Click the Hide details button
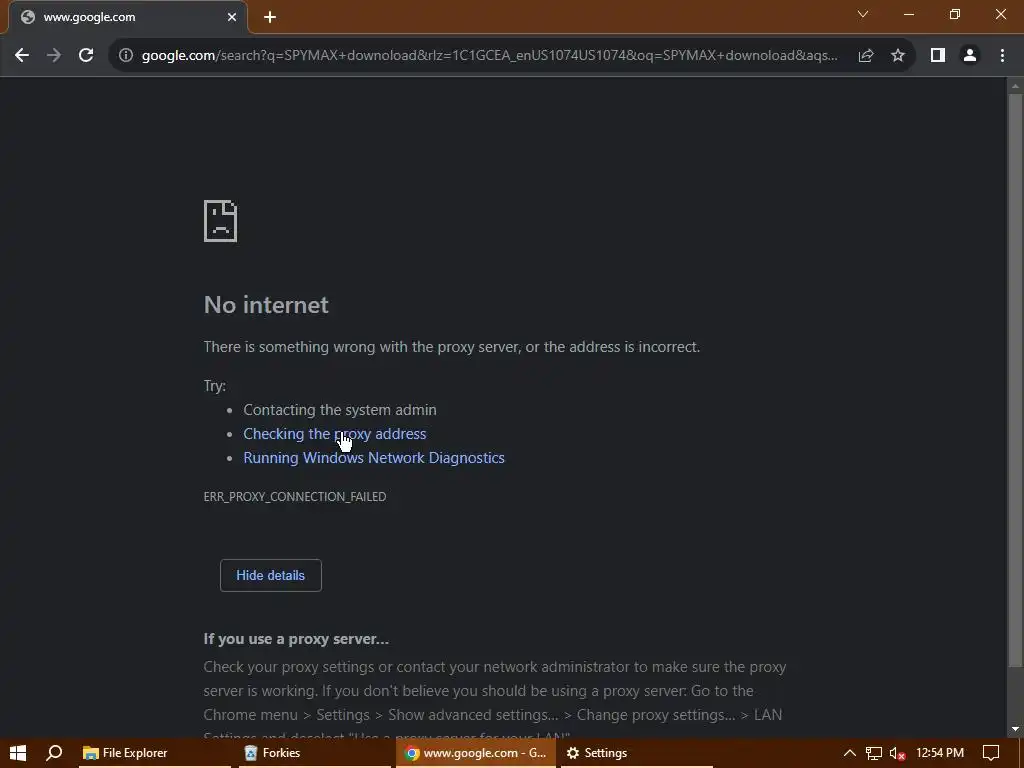1024x768 pixels. (x=270, y=575)
